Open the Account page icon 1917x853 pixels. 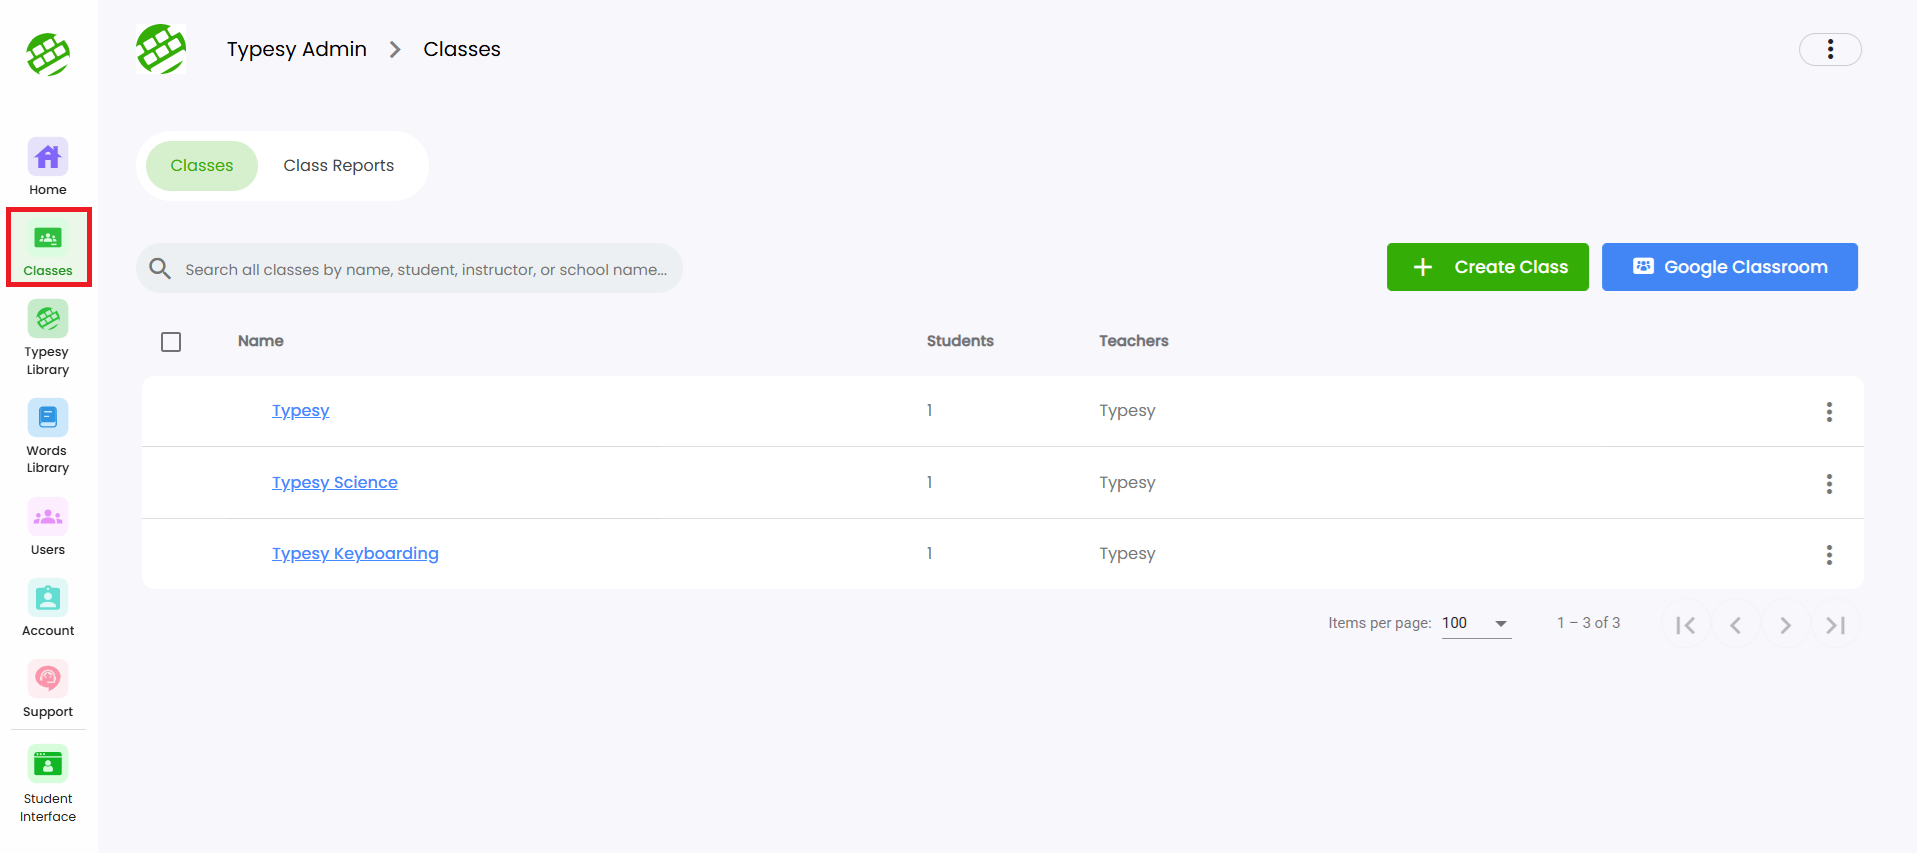[x=48, y=599]
